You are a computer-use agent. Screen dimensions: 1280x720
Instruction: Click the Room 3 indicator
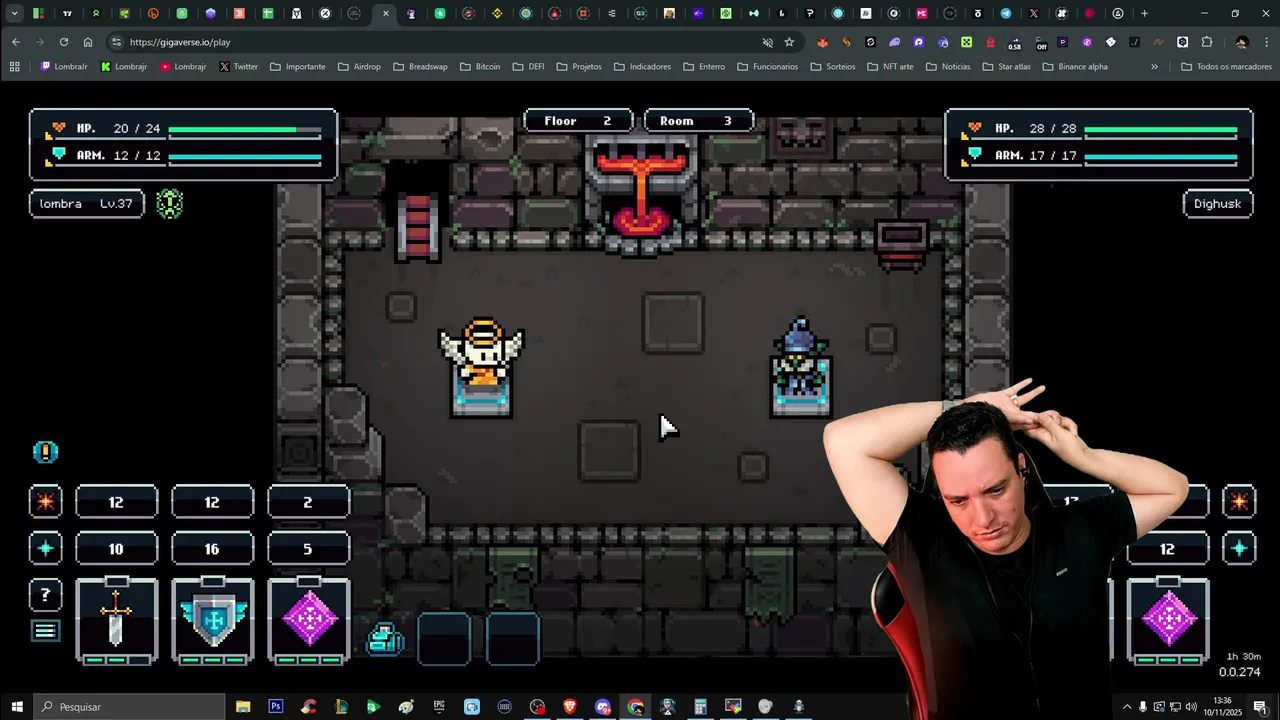point(699,121)
